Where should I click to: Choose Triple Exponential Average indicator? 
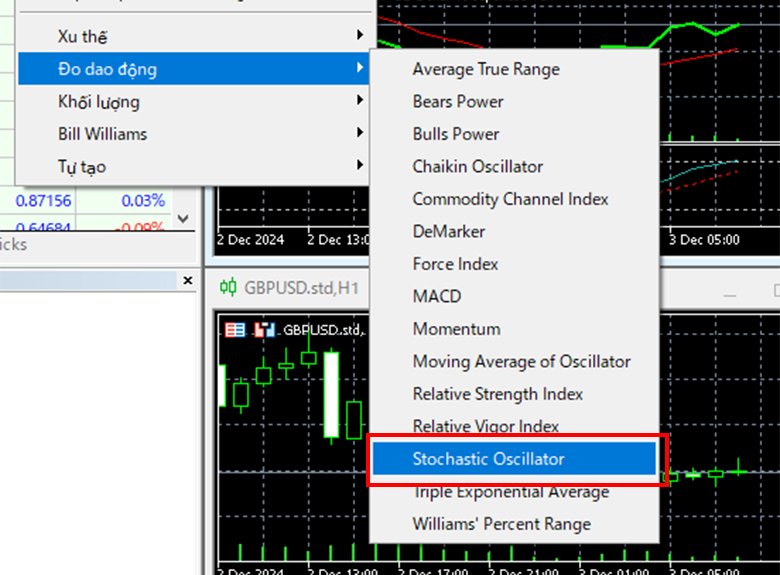tap(514, 491)
